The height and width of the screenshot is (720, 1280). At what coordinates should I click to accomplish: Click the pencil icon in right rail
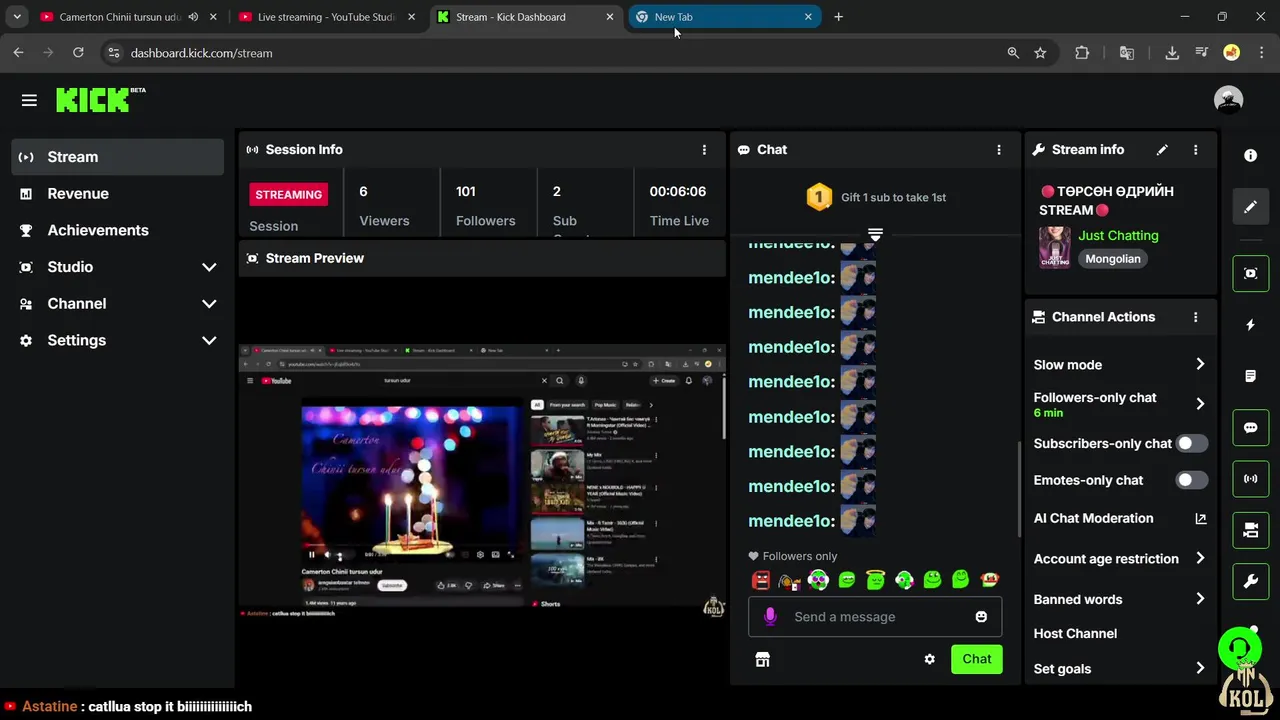coord(1250,207)
